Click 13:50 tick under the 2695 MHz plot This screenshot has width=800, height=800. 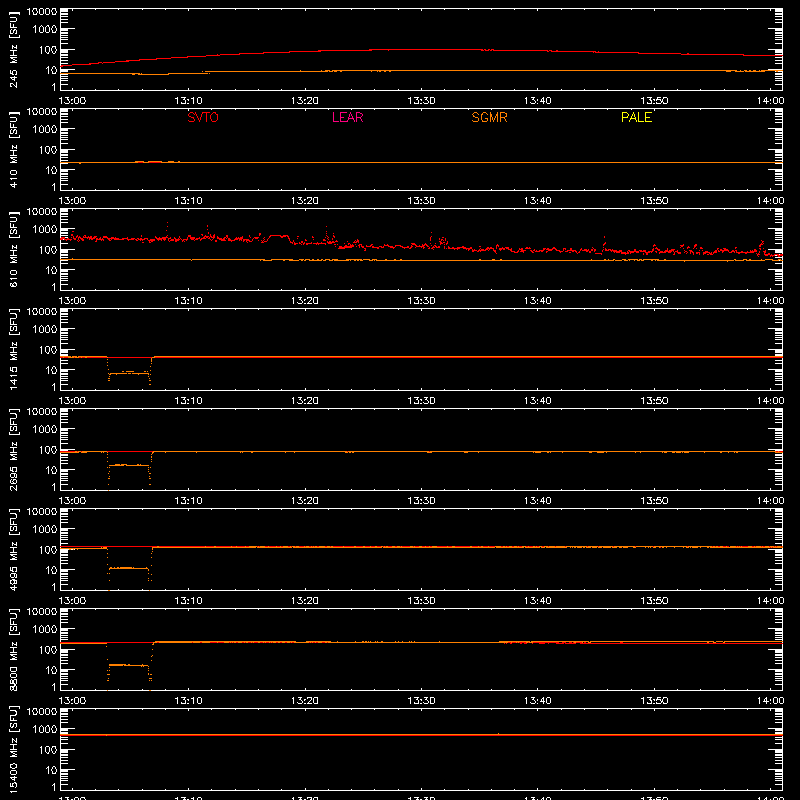(x=654, y=501)
